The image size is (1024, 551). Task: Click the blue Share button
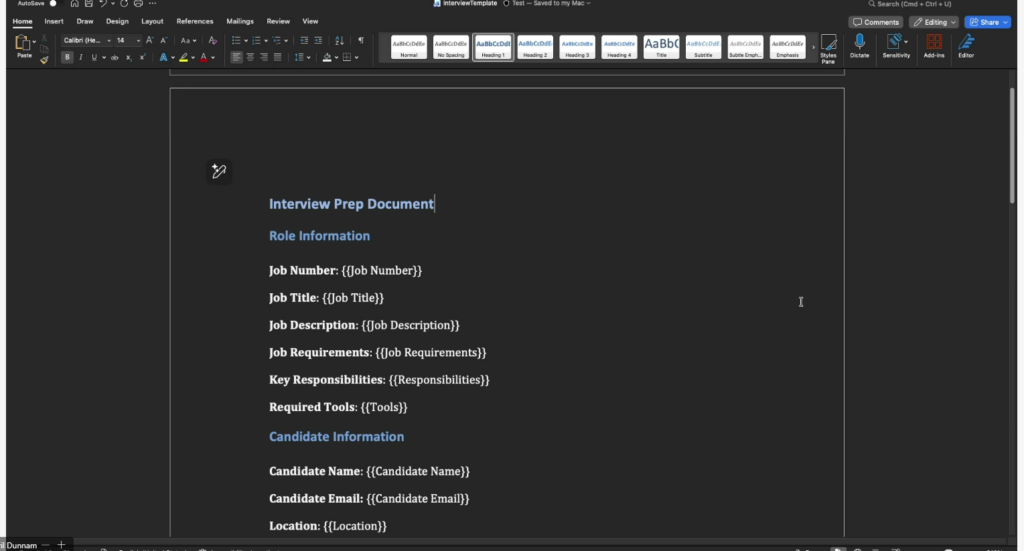point(987,22)
